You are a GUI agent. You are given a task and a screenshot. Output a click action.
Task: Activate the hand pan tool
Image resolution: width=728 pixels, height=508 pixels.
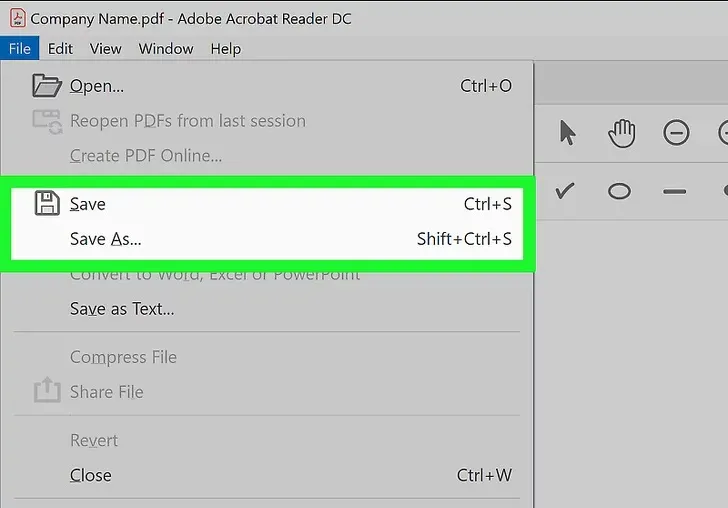coord(622,133)
